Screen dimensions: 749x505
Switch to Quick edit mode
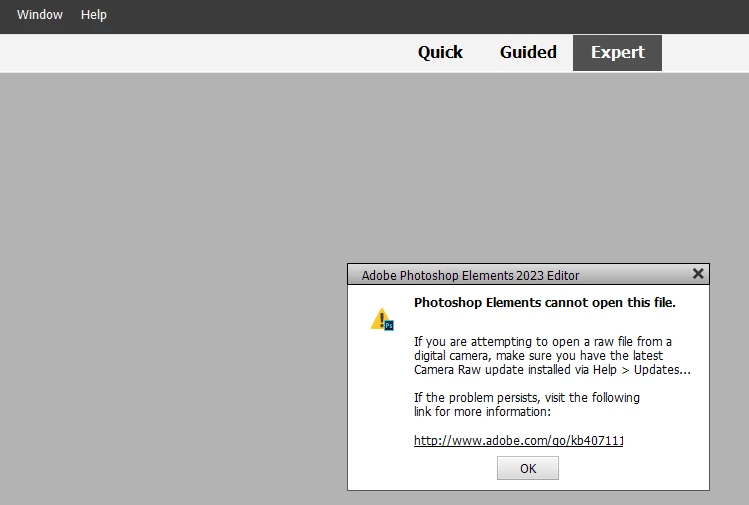click(x=440, y=52)
